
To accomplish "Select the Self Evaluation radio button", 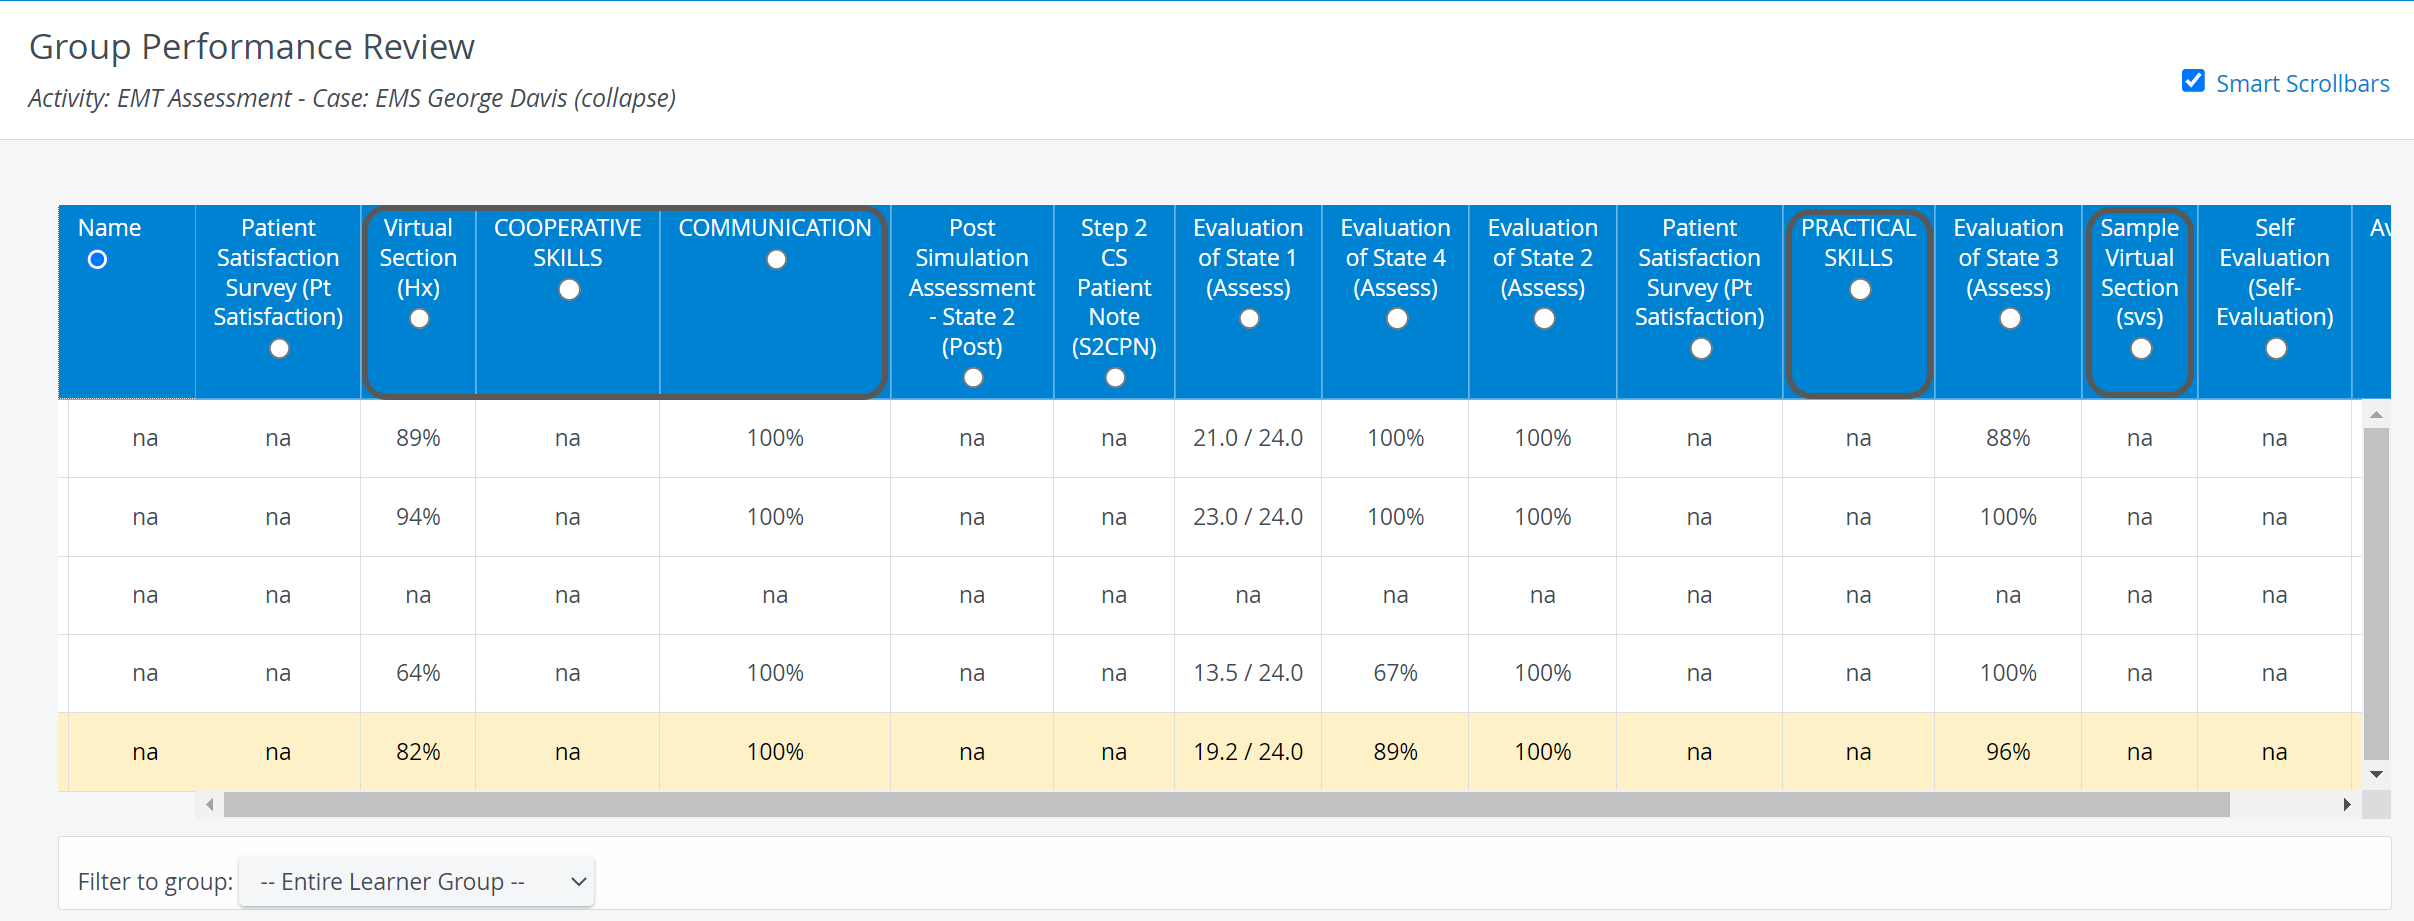I will click(2276, 349).
